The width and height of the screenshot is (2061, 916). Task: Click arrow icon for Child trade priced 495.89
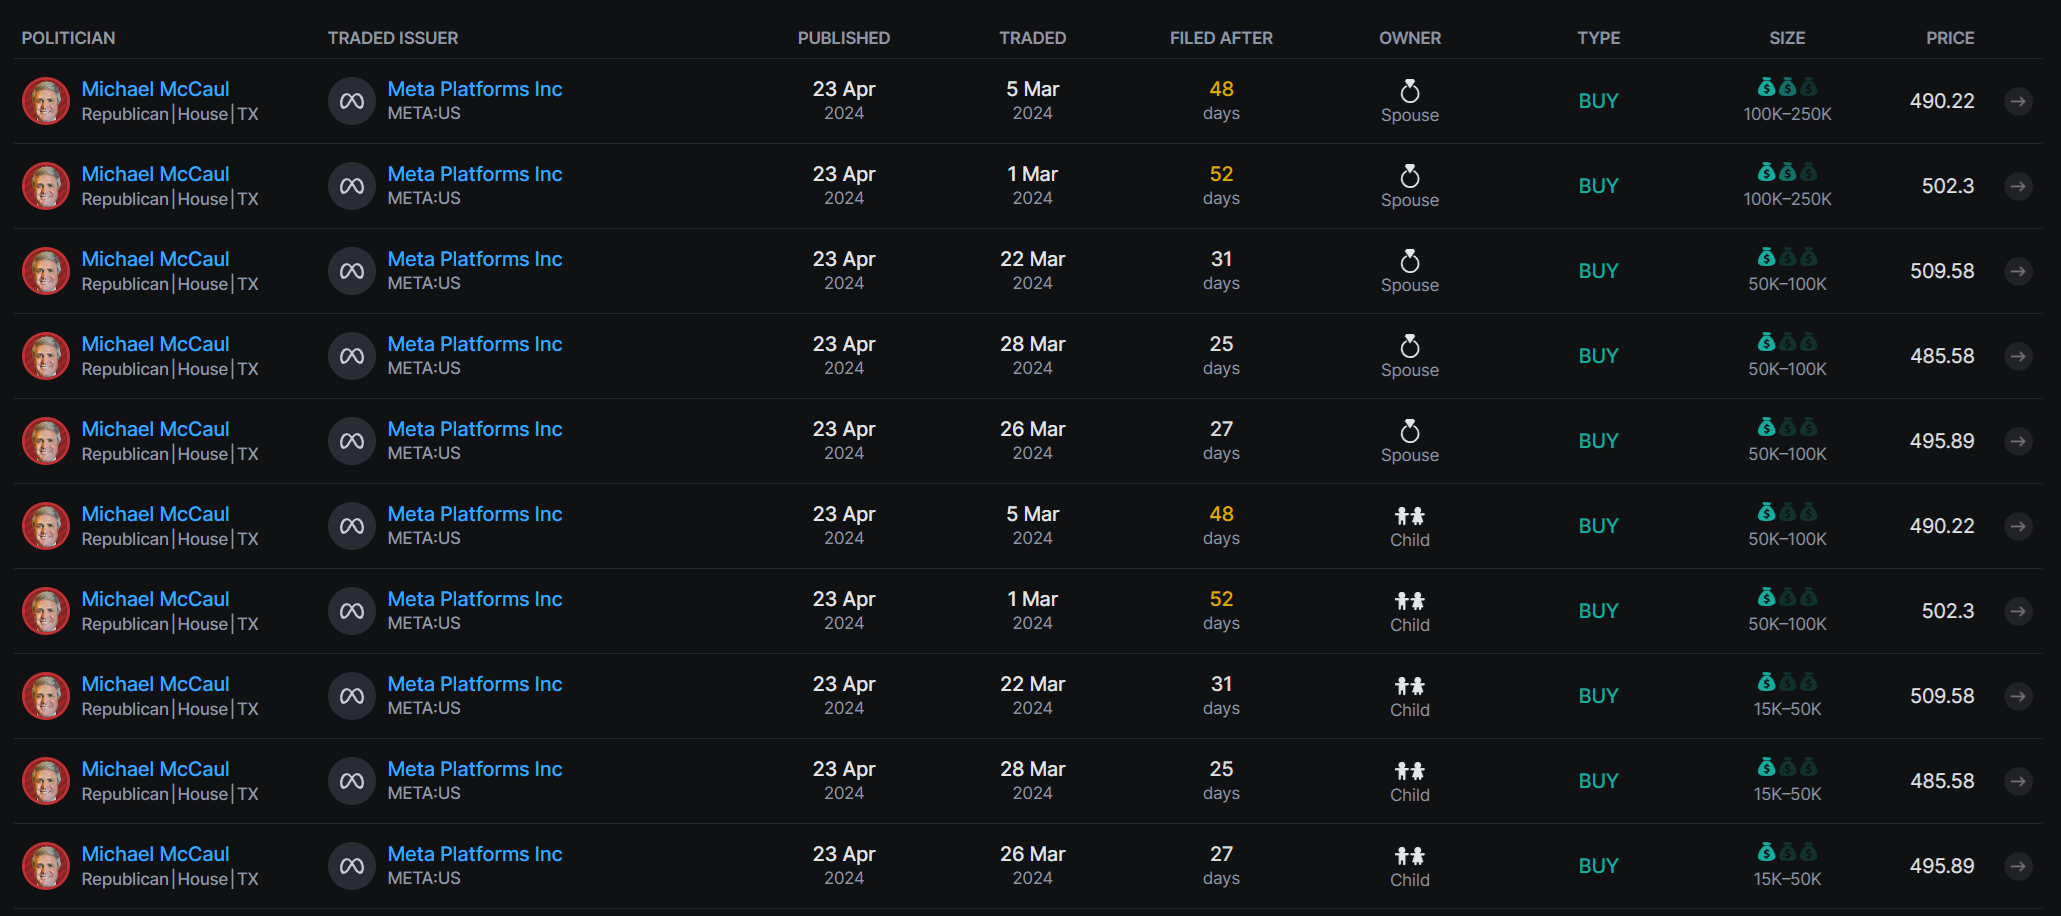pyautogui.click(x=2018, y=866)
